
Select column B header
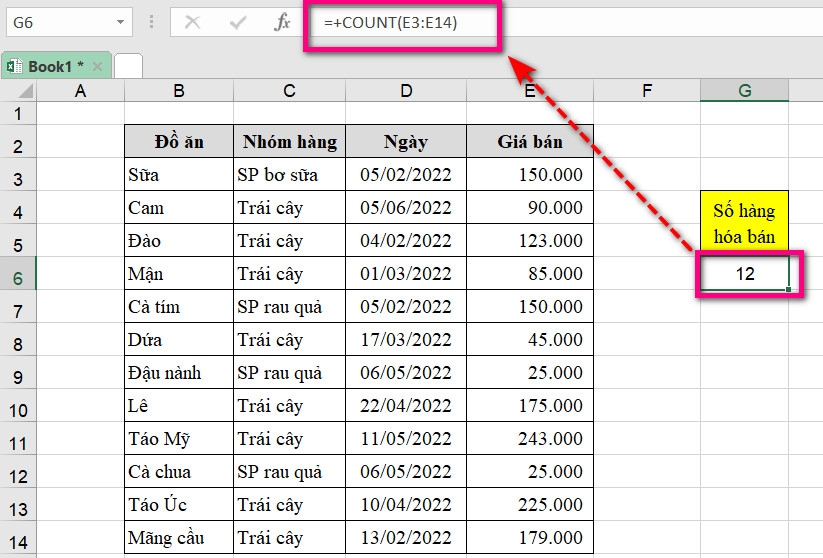[179, 91]
